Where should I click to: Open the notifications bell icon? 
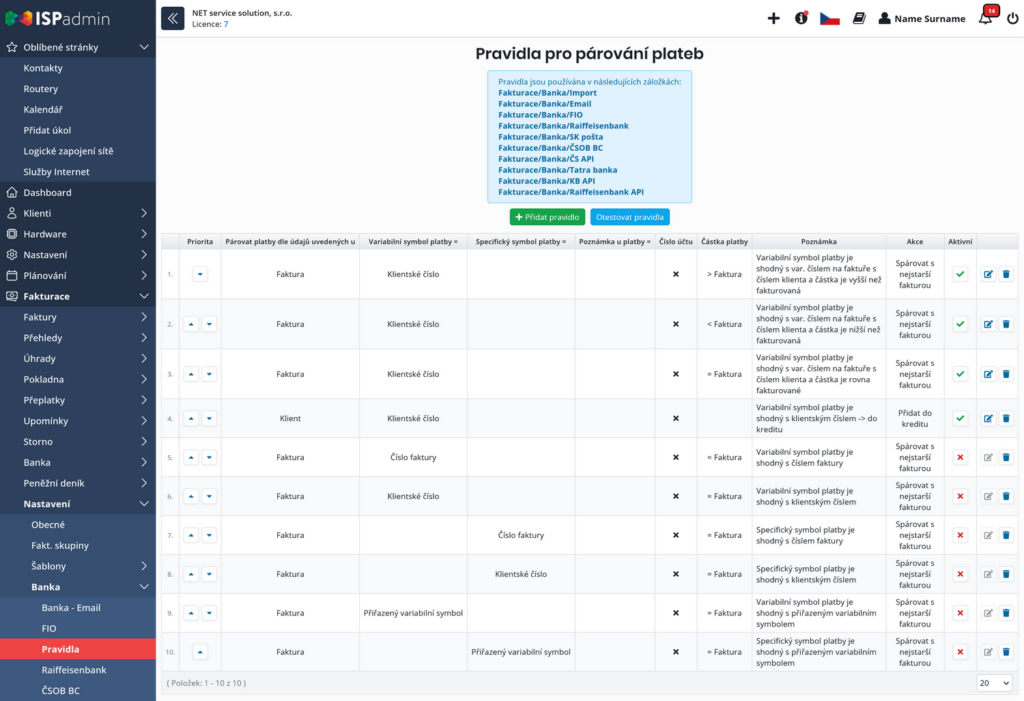[986, 17]
